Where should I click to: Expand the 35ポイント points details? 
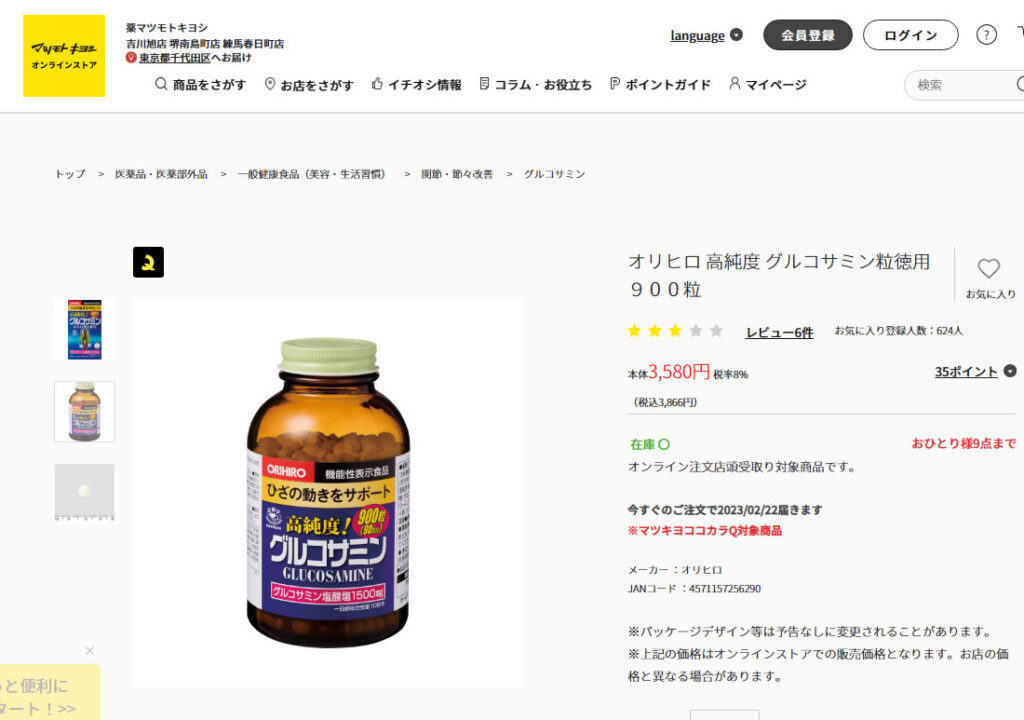975,371
